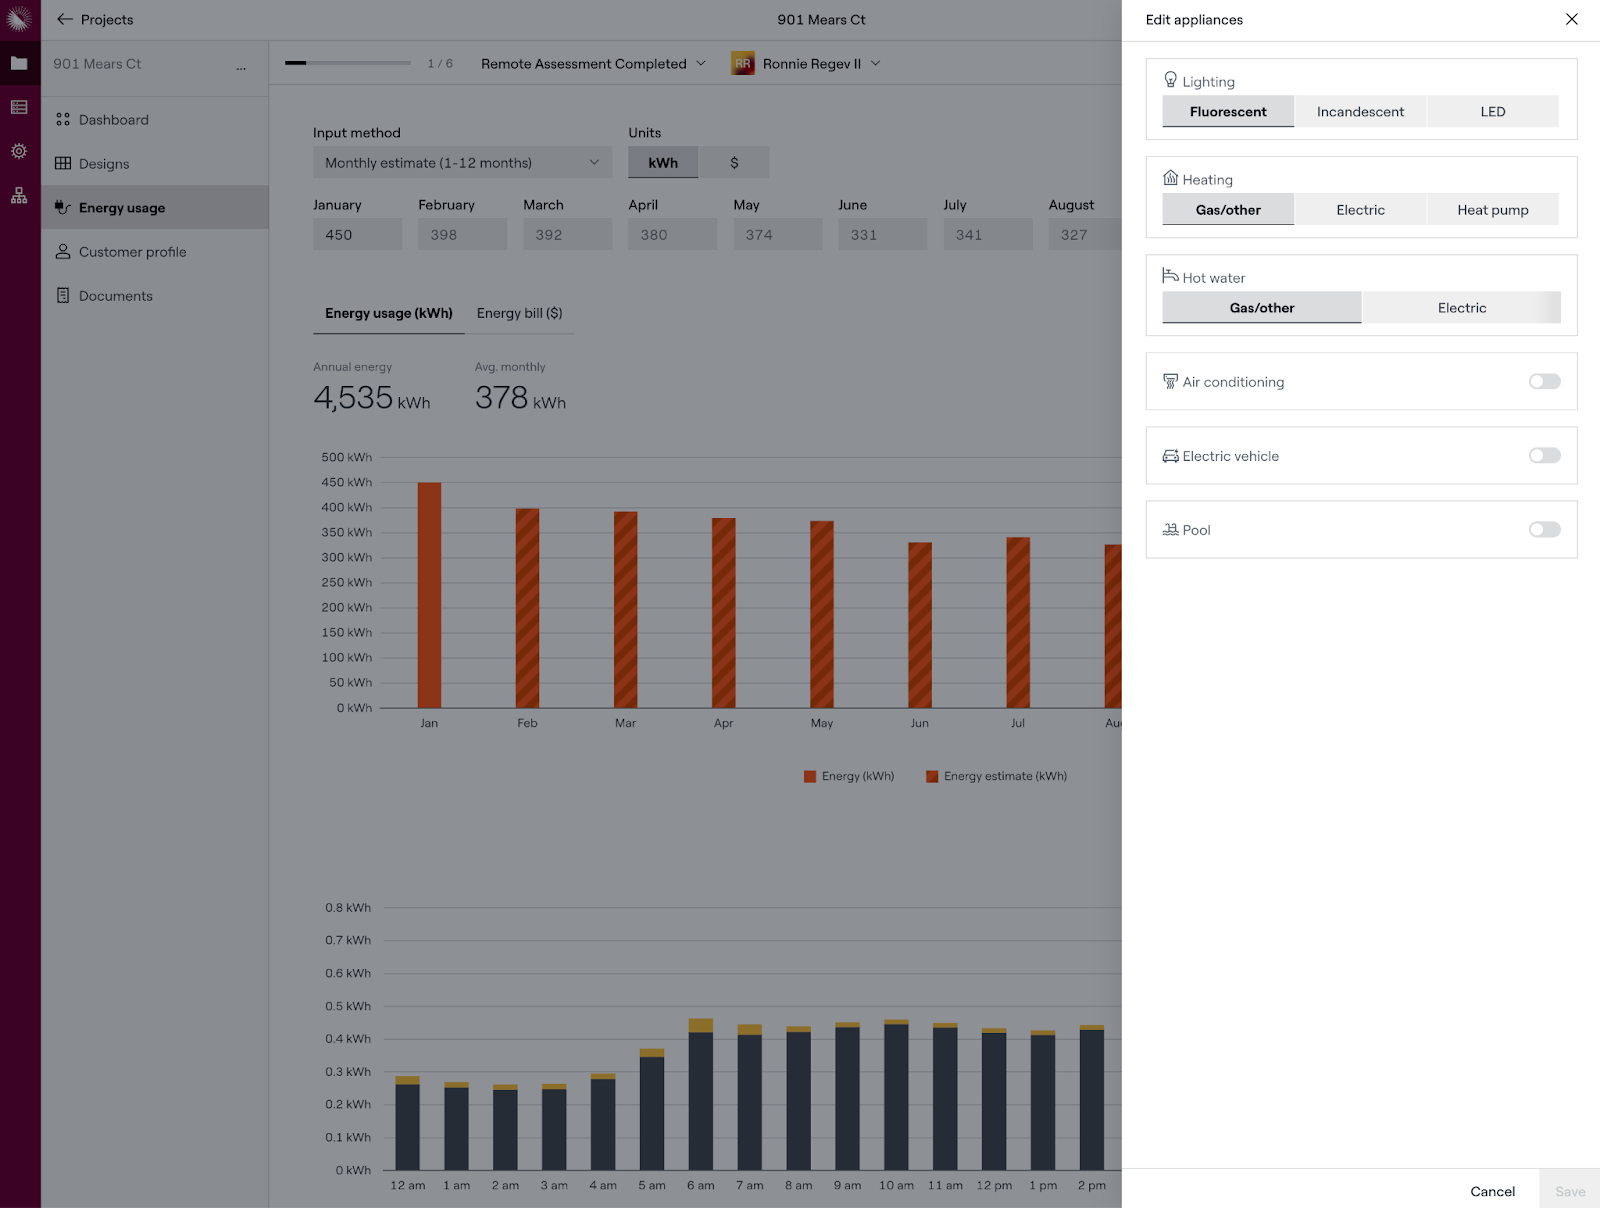Open Customer profile in the sidebar
Image resolution: width=1600 pixels, height=1208 pixels.
(x=132, y=252)
